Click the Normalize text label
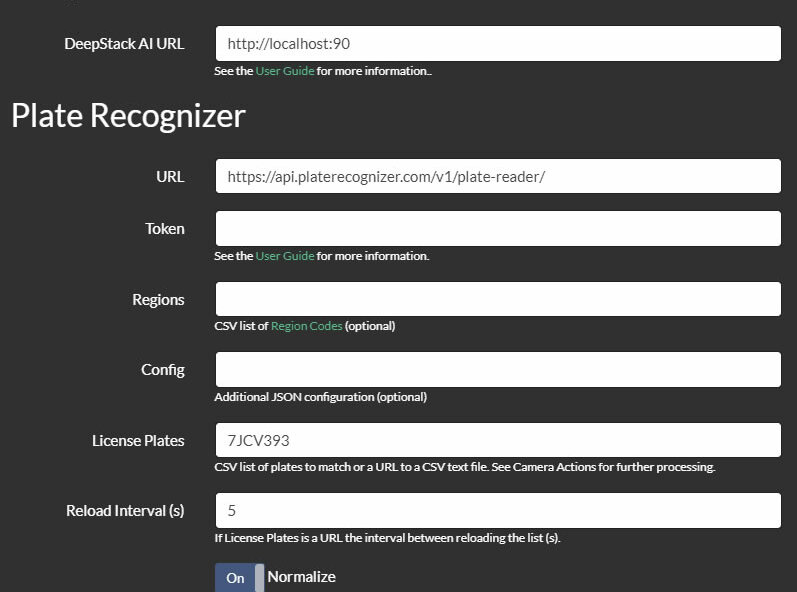 click(301, 577)
